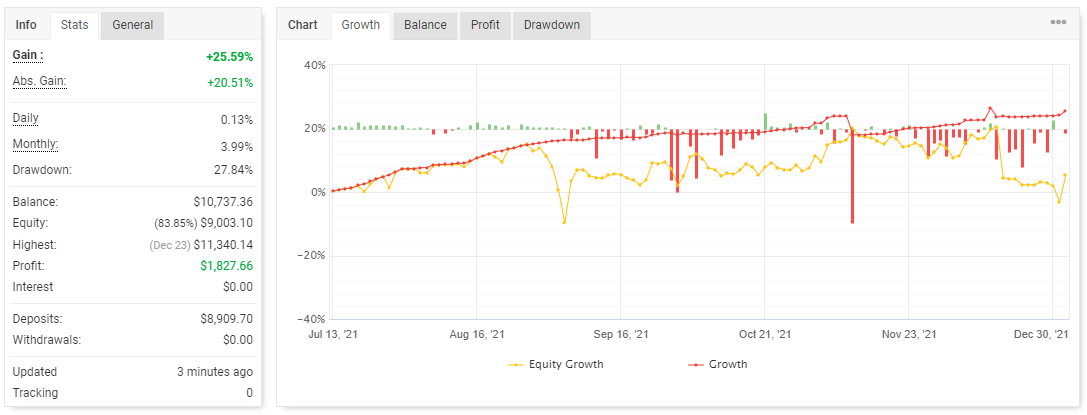Select the $10,737.36 balance value

[223, 202]
